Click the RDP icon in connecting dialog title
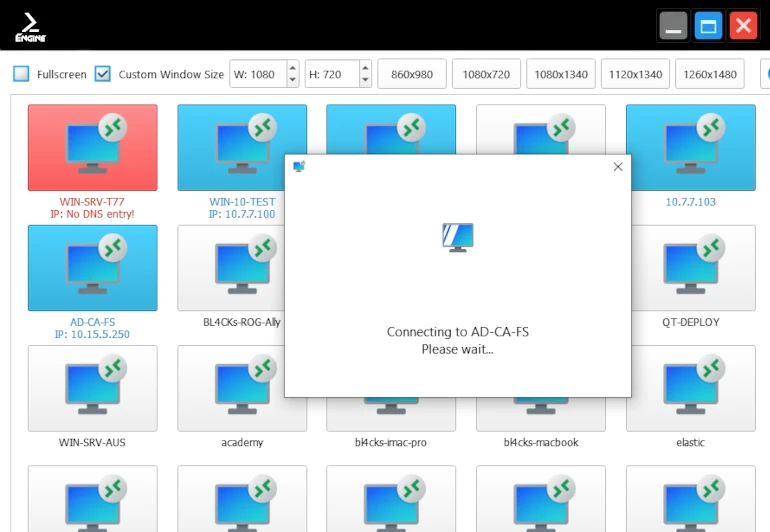770x532 pixels. coord(299,167)
